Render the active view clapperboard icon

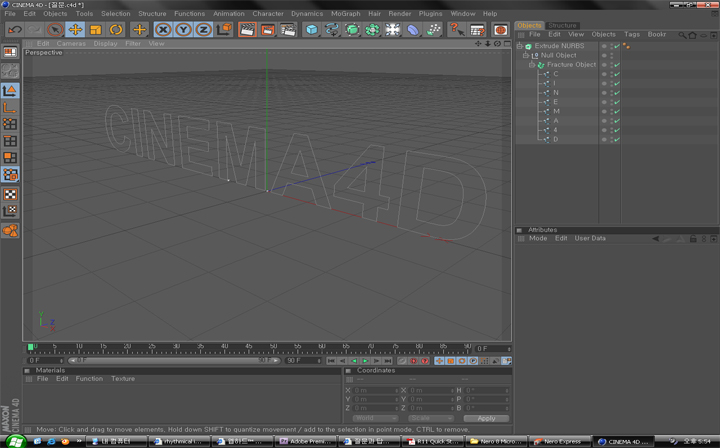247,30
